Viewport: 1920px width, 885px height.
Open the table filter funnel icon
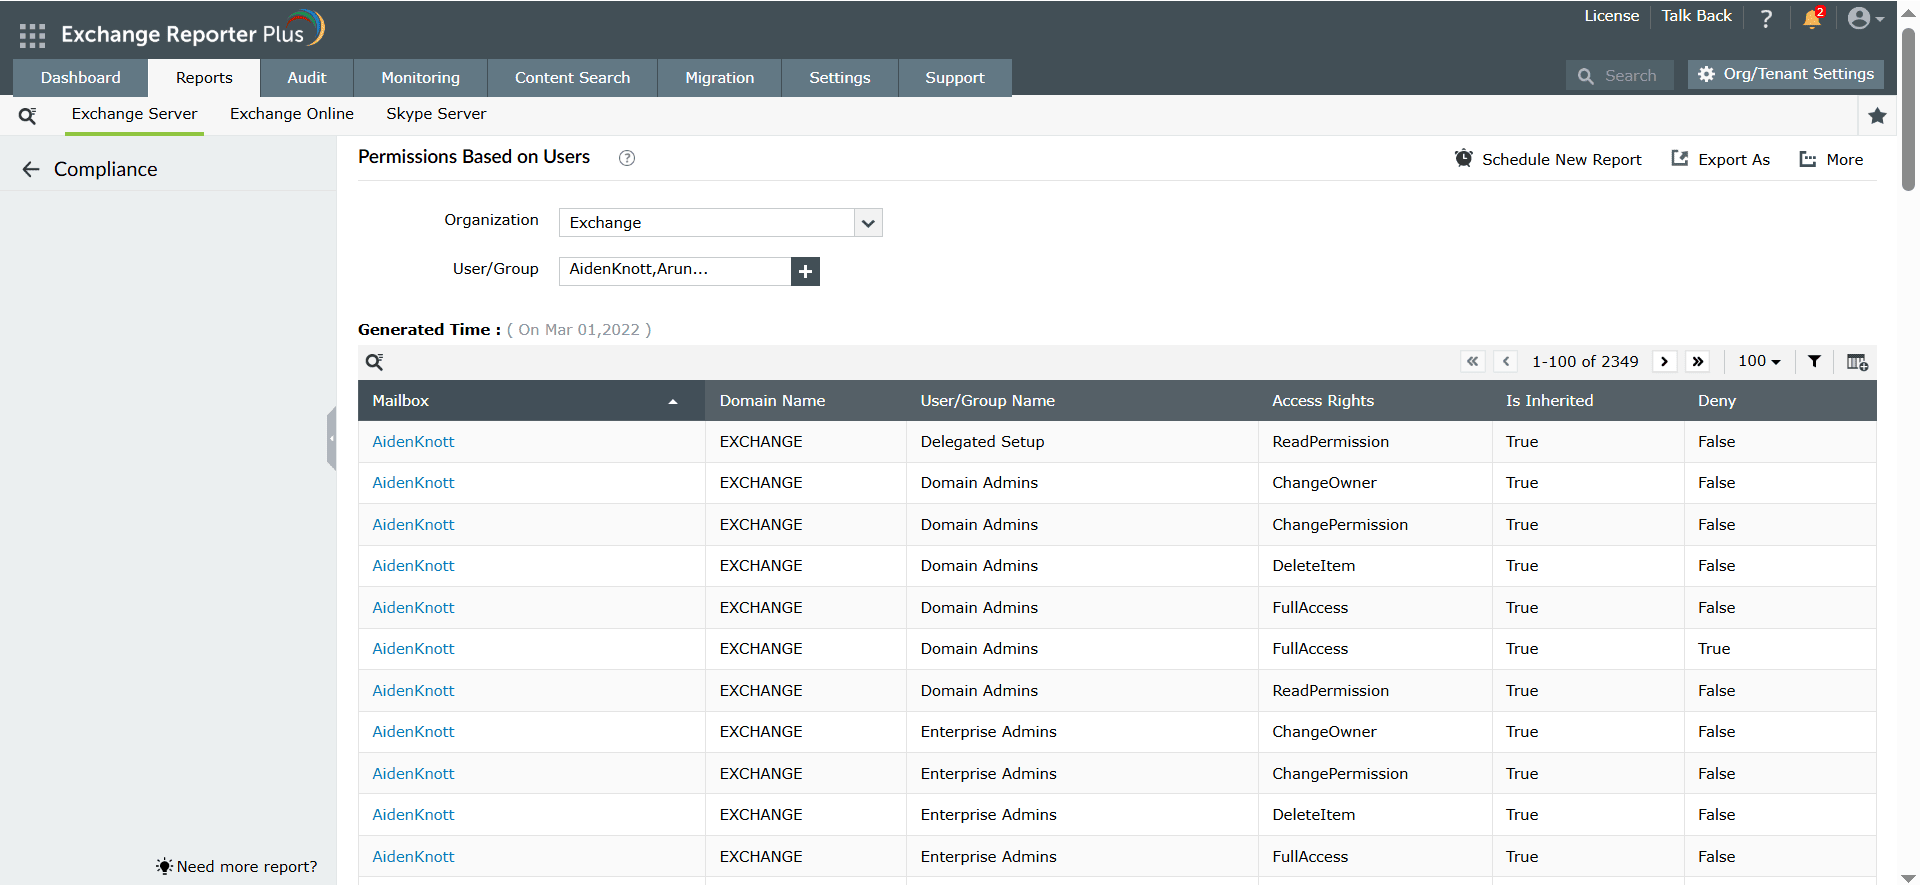tap(1814, 362)
